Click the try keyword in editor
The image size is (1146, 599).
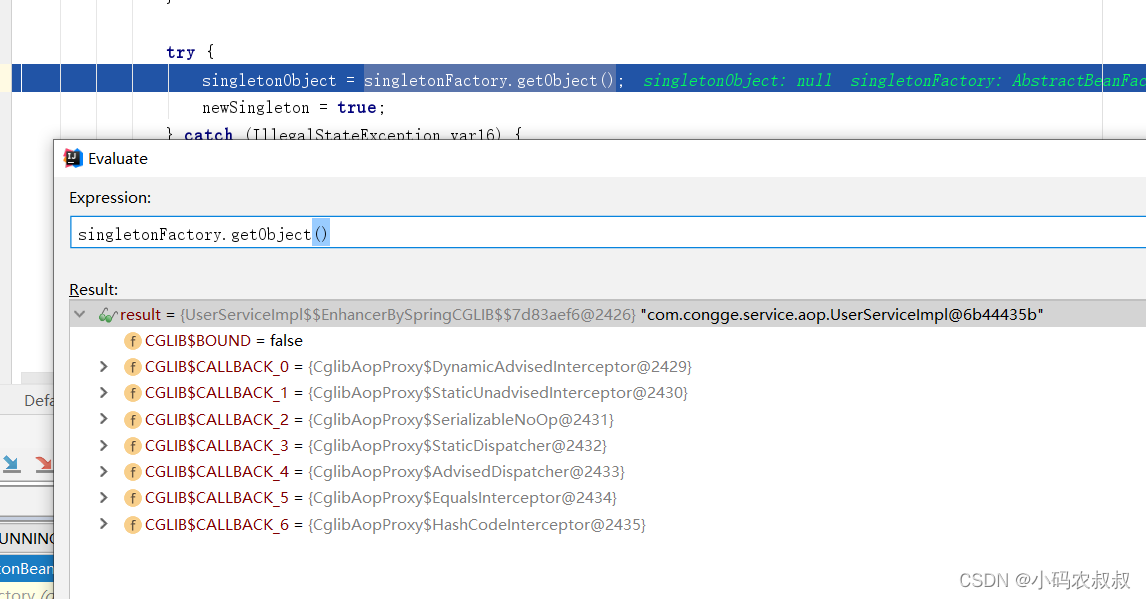point(181,53)
